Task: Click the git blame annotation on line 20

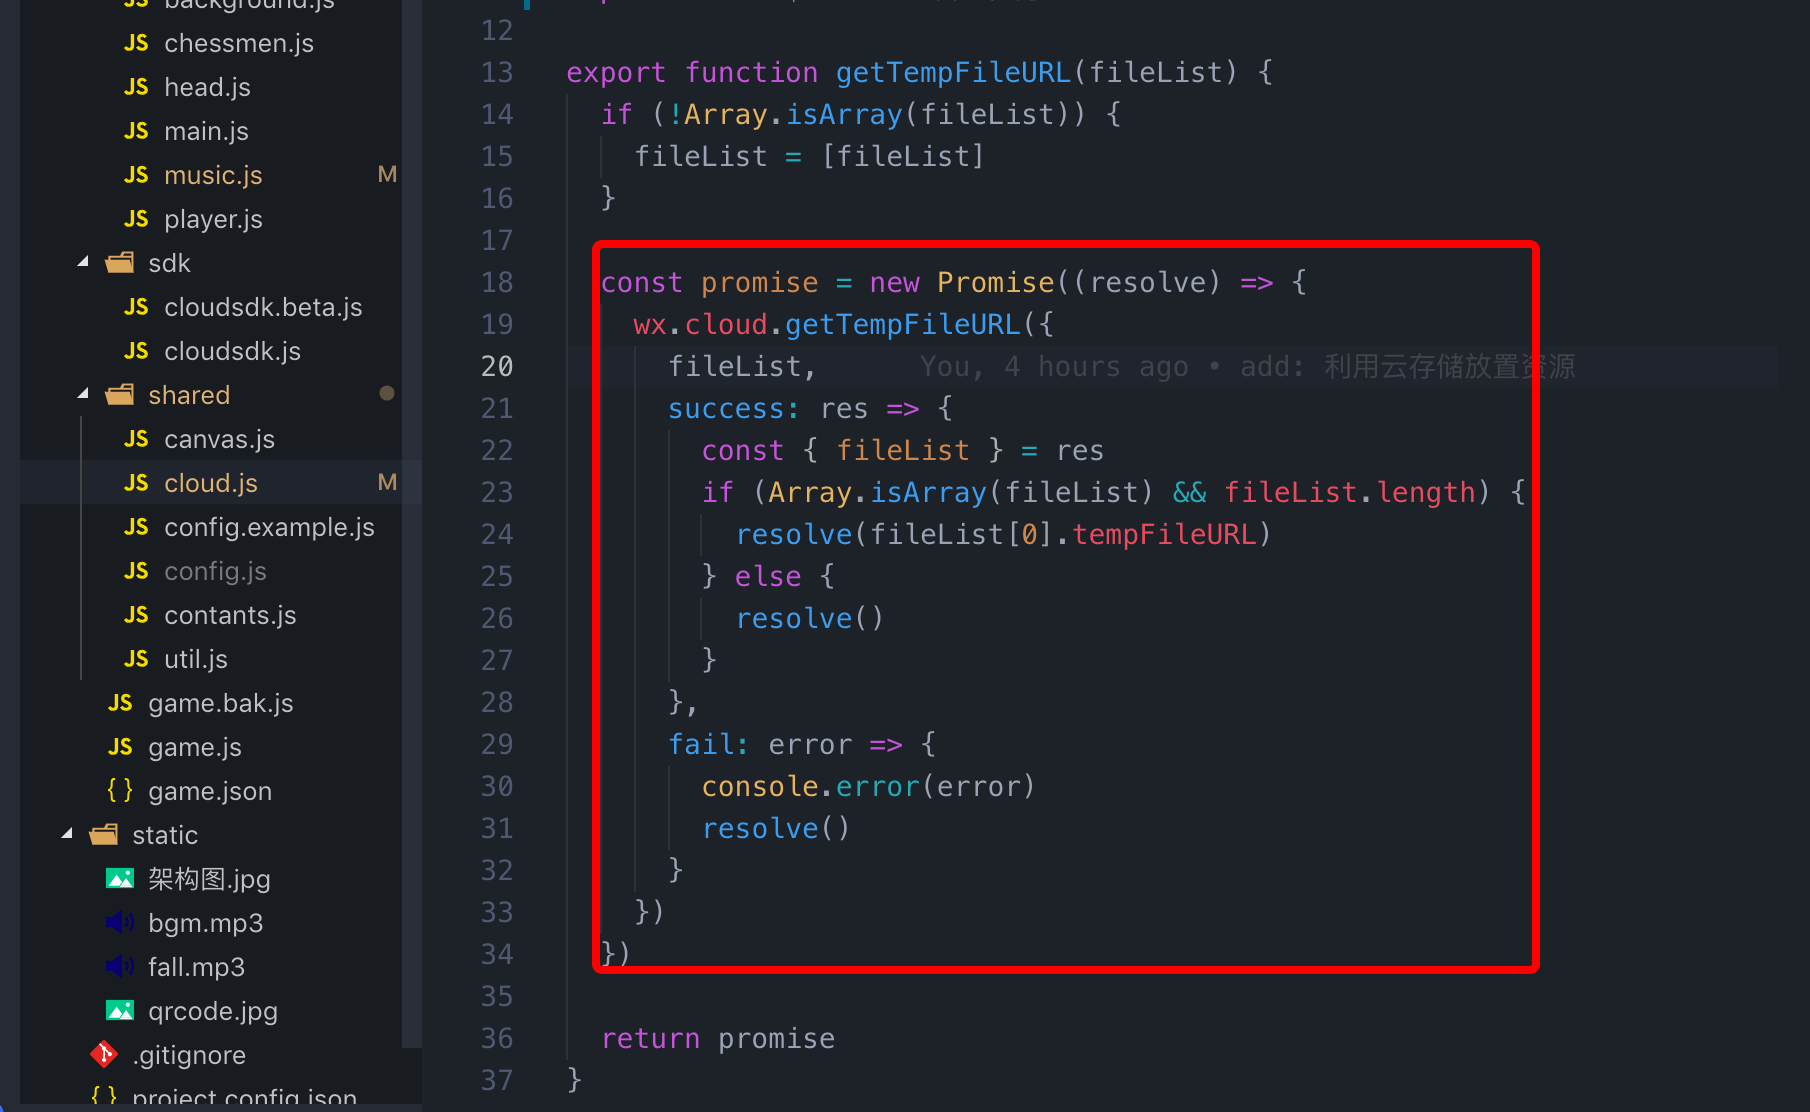Action: click(x=1247, y=366)
